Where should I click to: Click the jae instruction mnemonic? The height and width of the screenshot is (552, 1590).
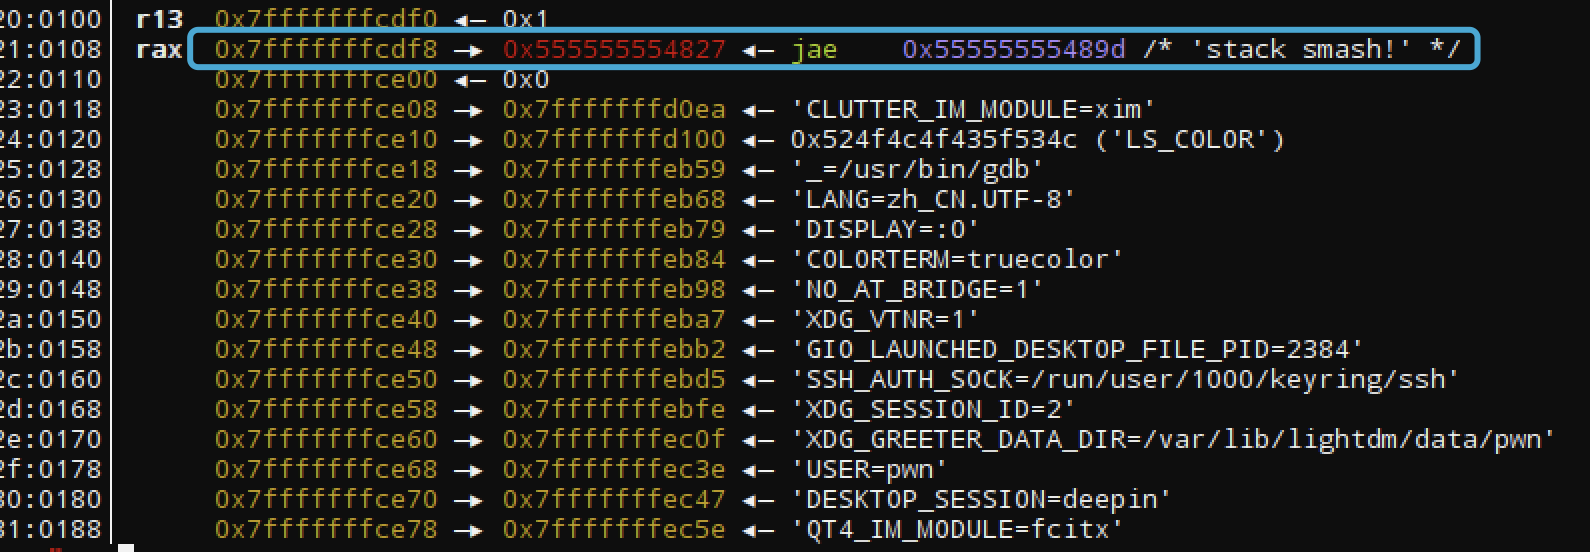pyautogui.click(x=814, y=49)
